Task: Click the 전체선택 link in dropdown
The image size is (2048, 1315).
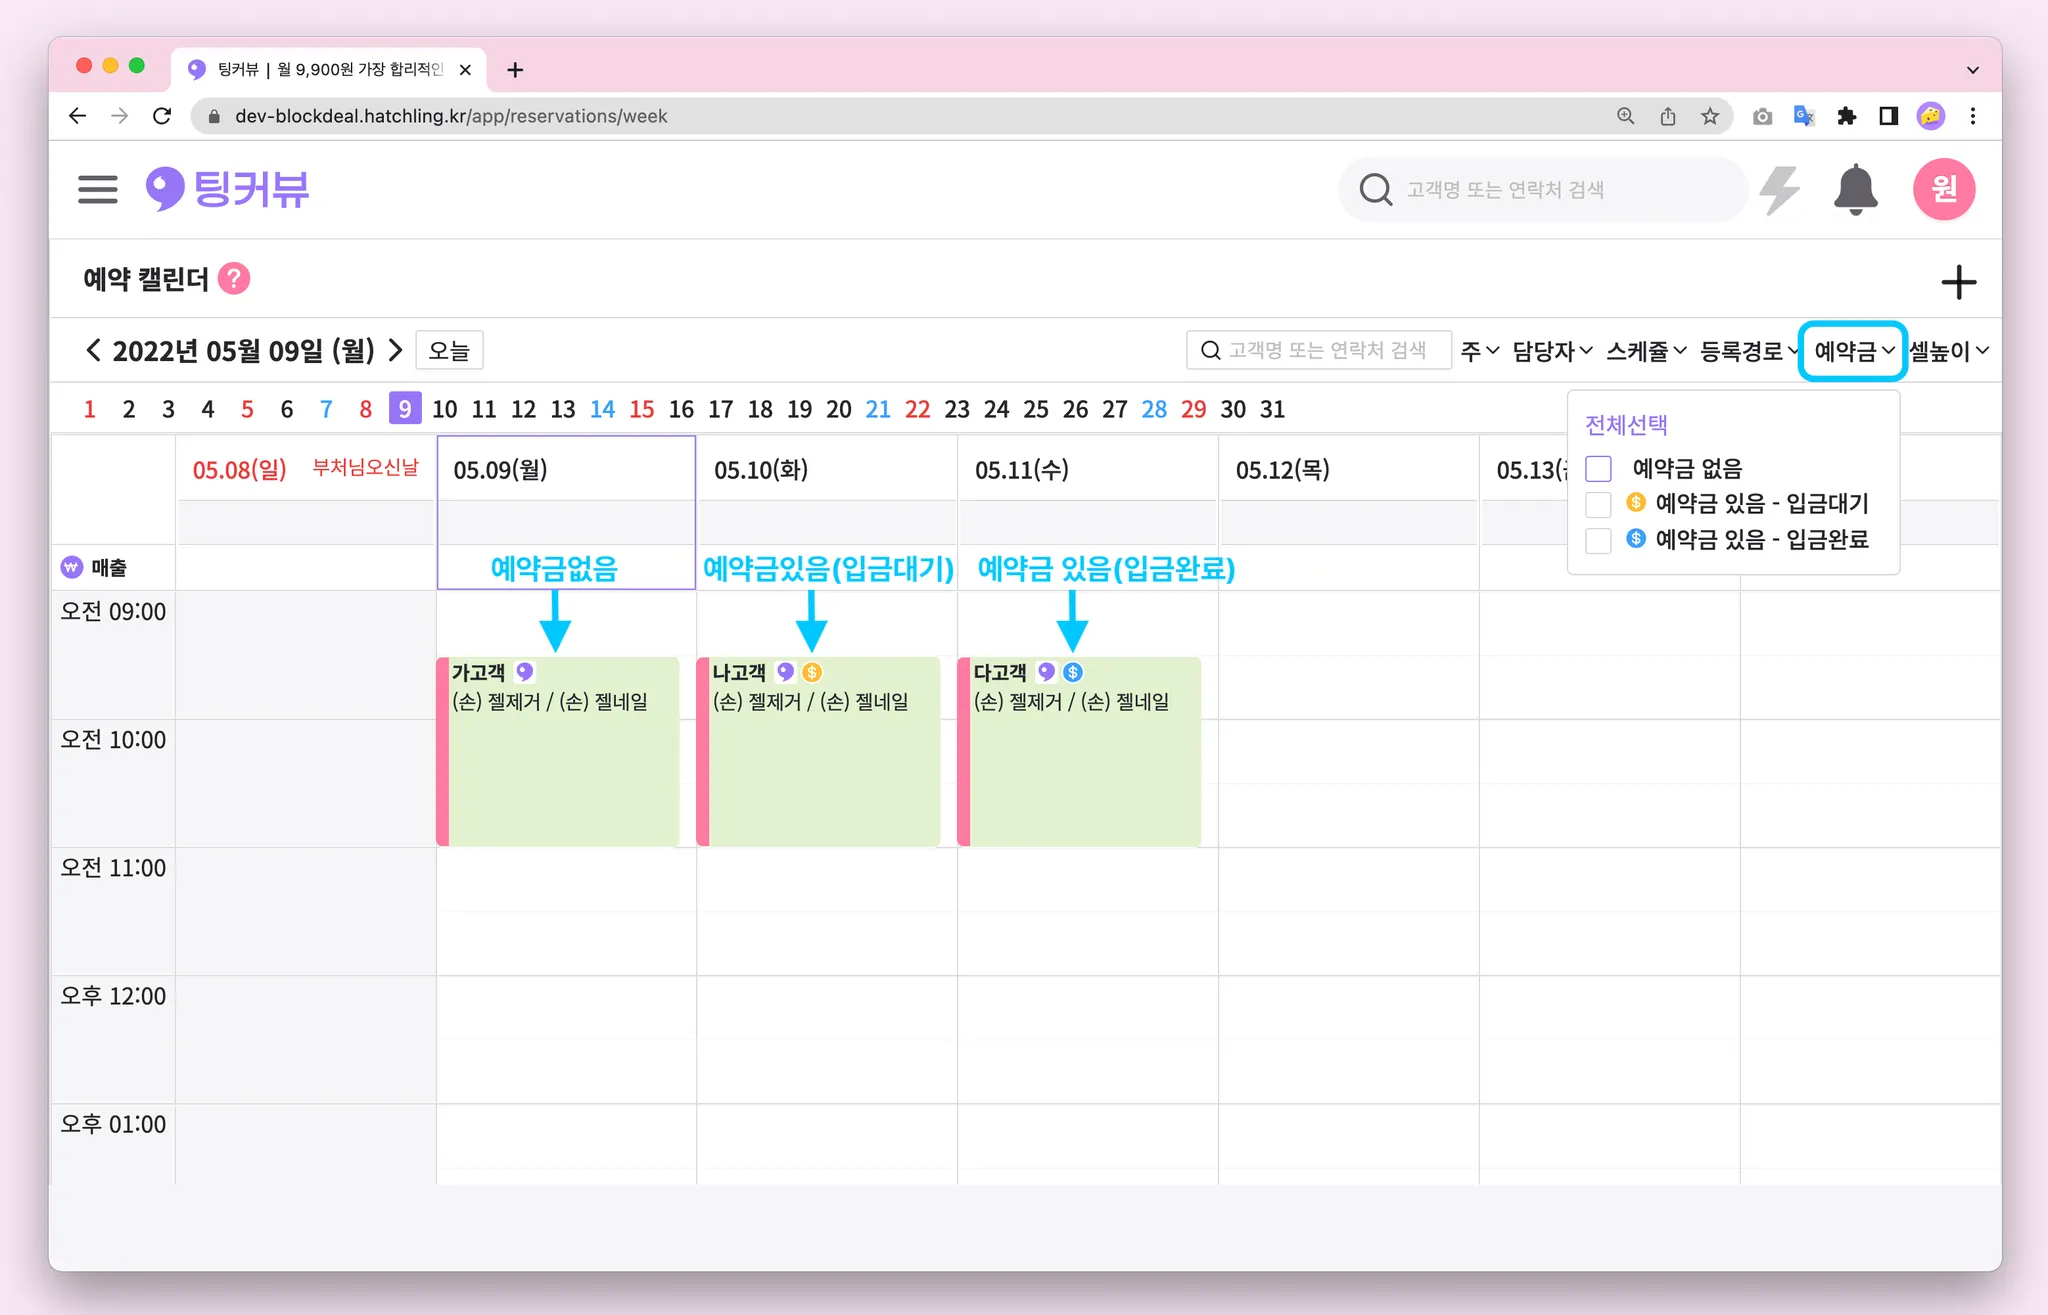Action: pyautogui.click(x=1626, y=425)
